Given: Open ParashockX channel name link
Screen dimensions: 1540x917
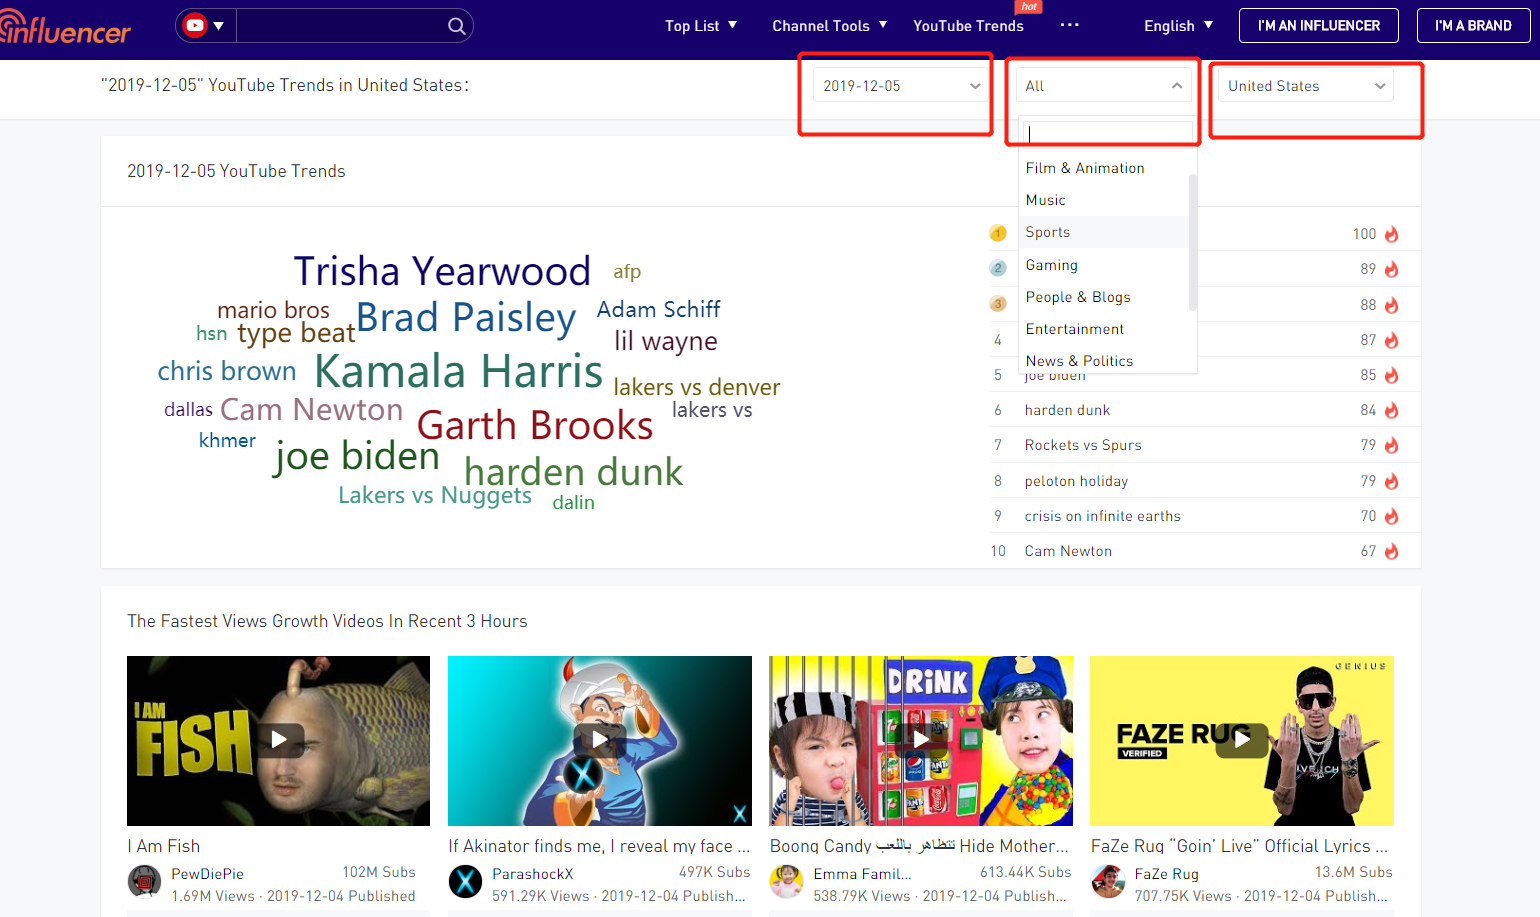Looking at the screenshot, I should tap(533, 874).
